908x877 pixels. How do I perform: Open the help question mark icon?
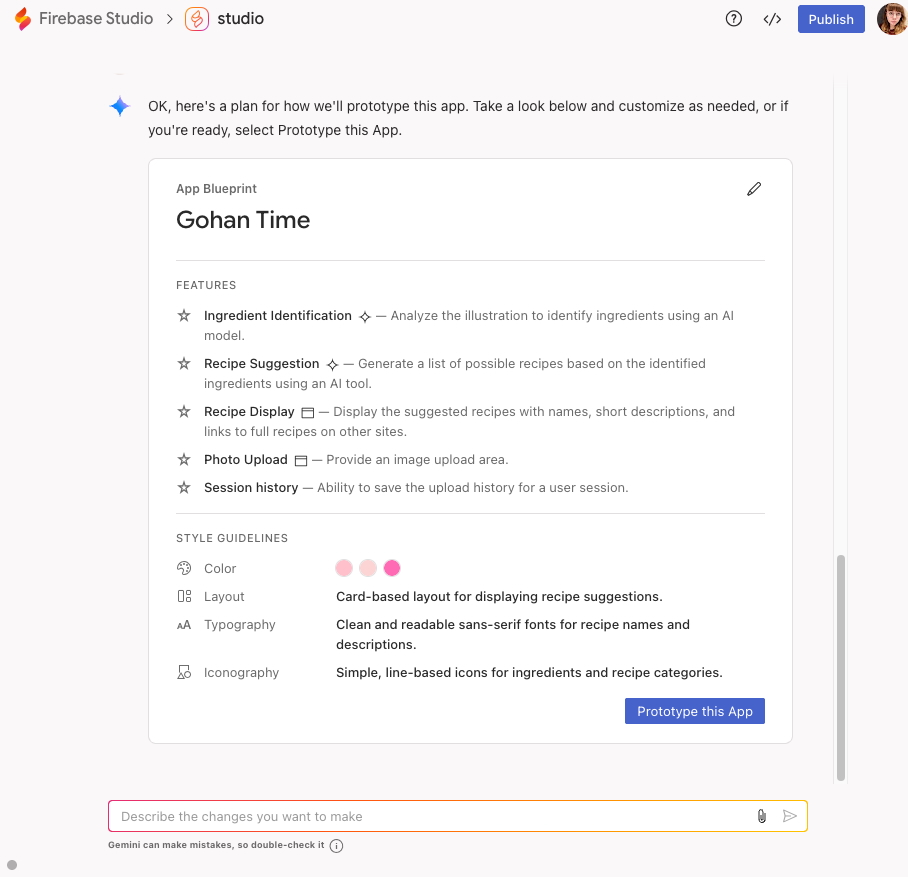point(734,19)
